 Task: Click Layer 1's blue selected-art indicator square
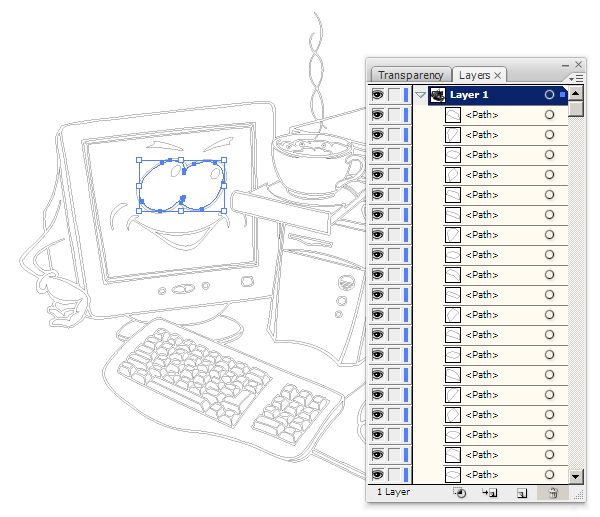pos(562,95)
